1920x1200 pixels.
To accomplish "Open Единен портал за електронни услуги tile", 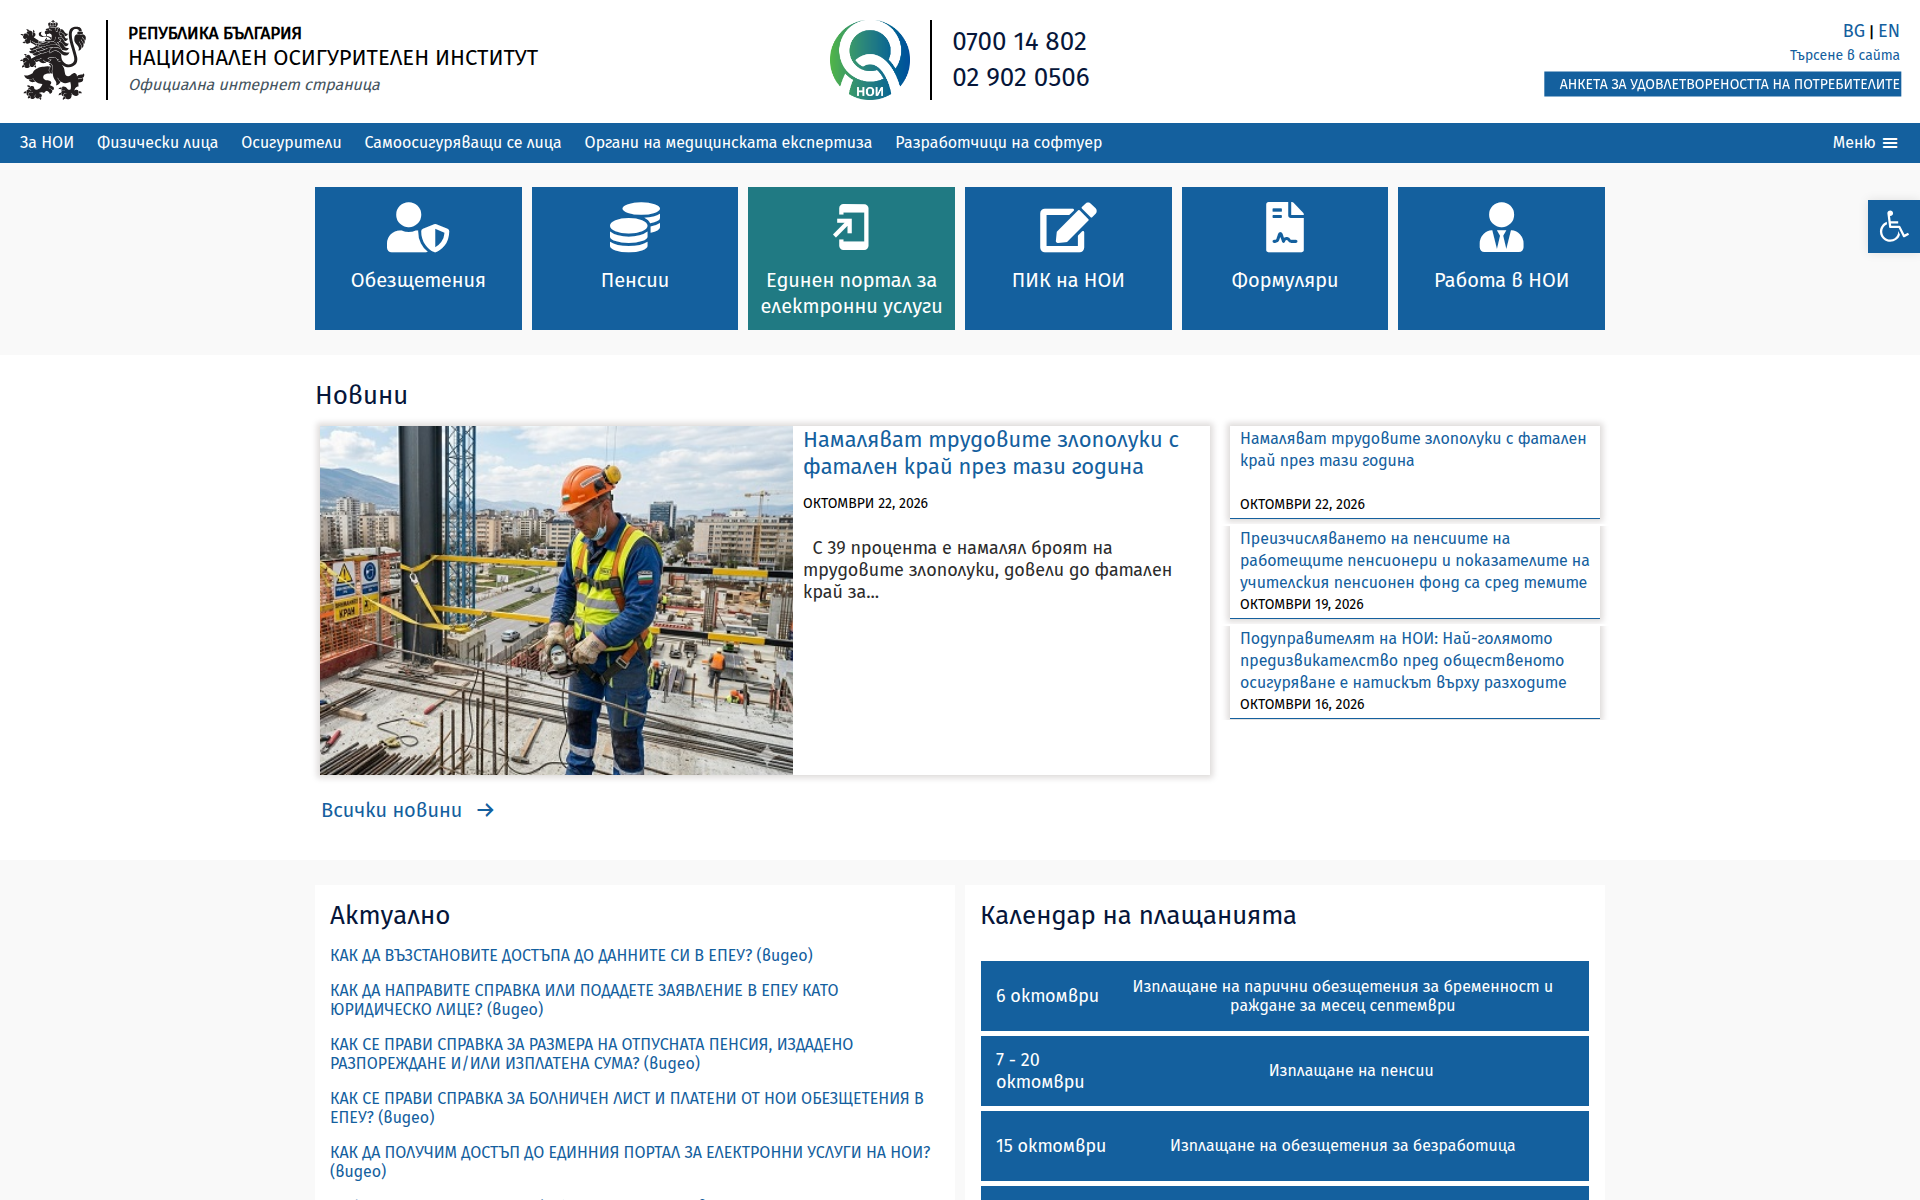I will pos(851,258).
